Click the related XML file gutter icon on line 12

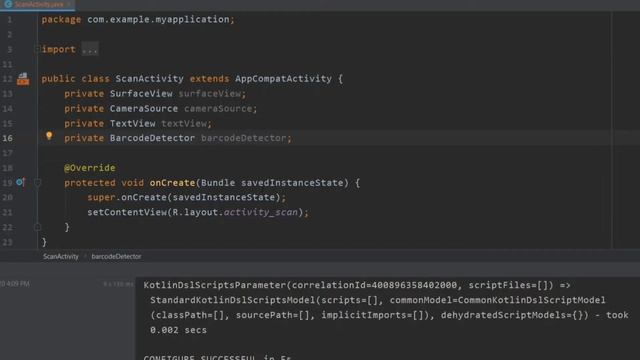coord(23,79)
